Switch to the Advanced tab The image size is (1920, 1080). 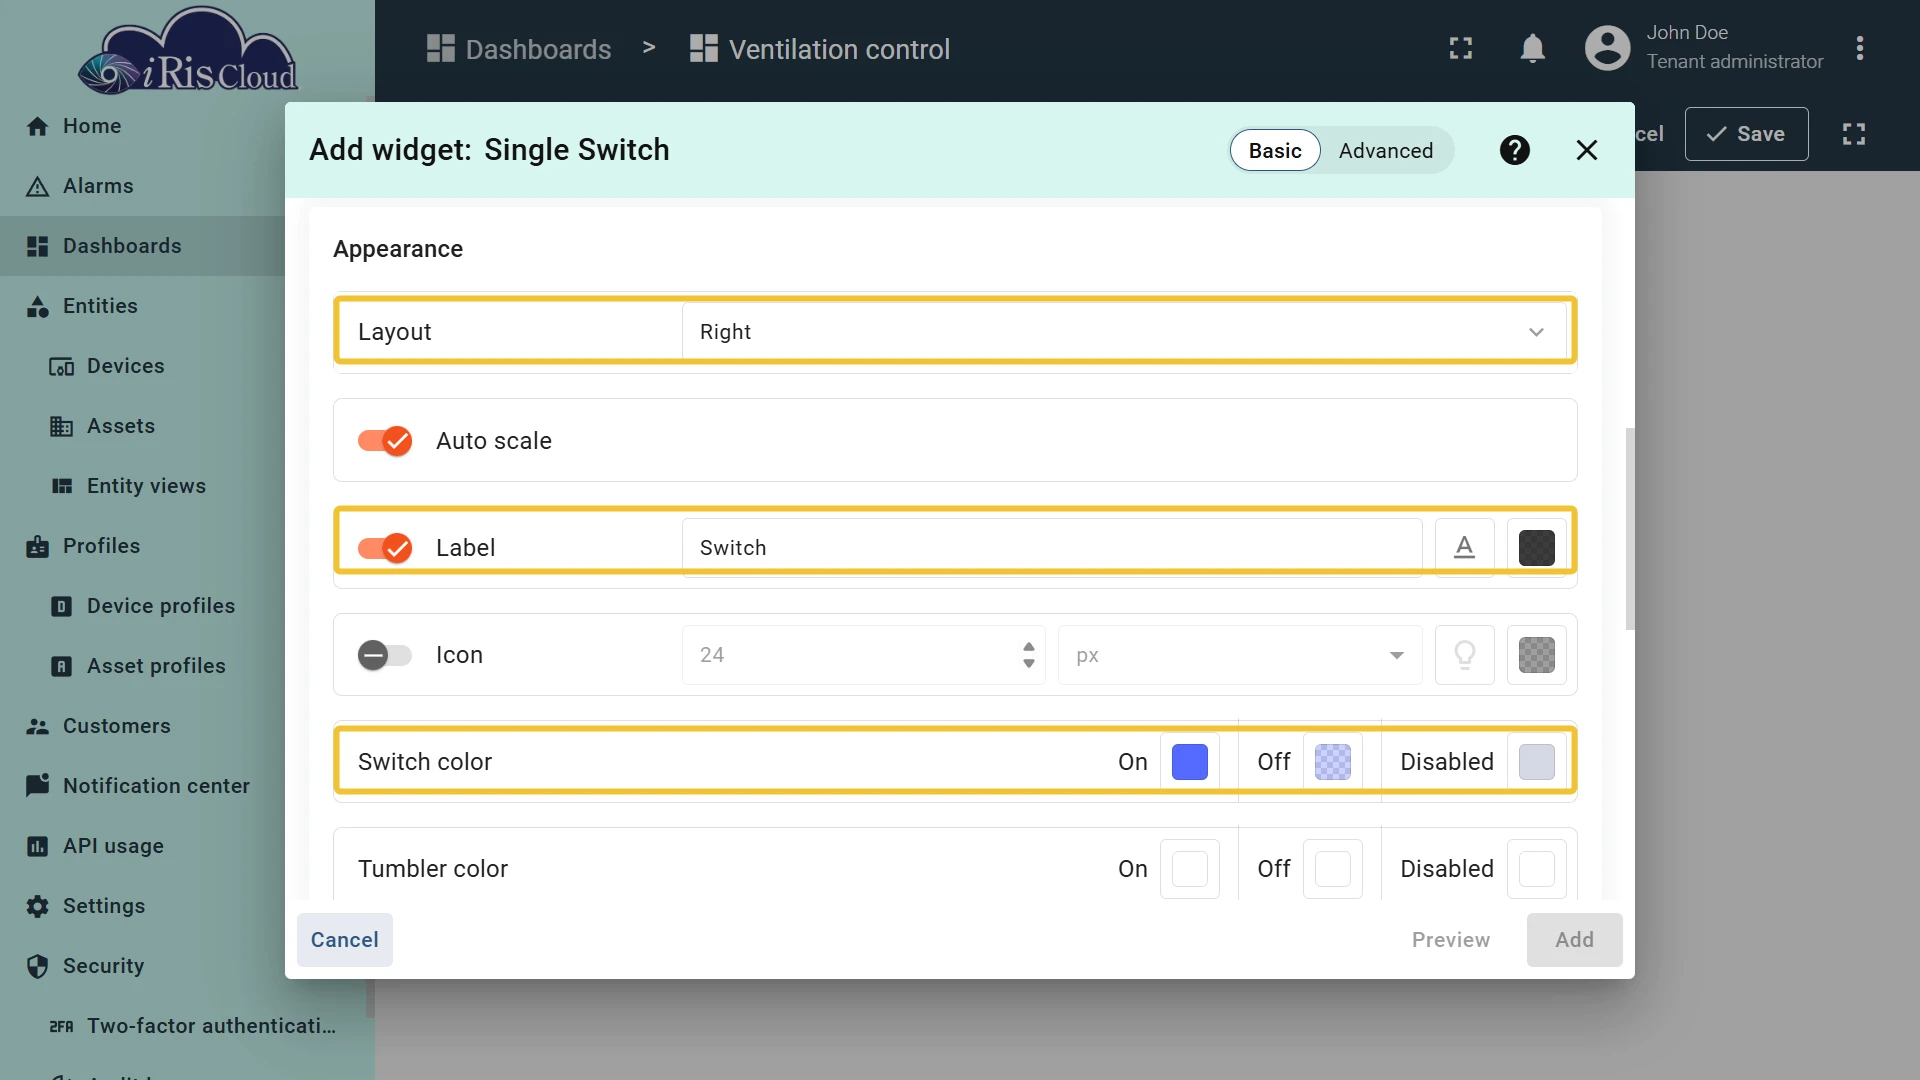[1386, 150]
